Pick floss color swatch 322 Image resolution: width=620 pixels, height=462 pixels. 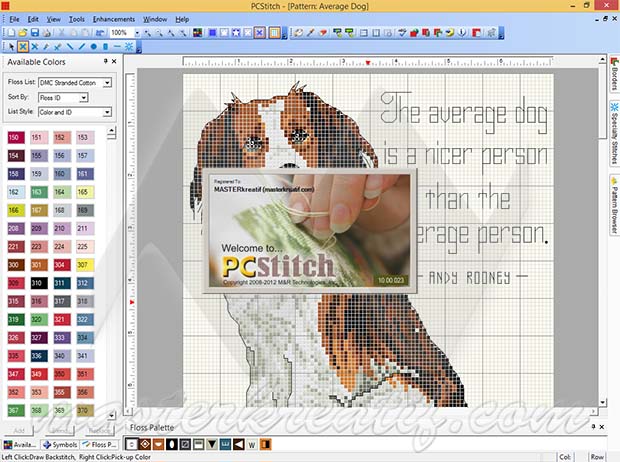click(85, 319)
